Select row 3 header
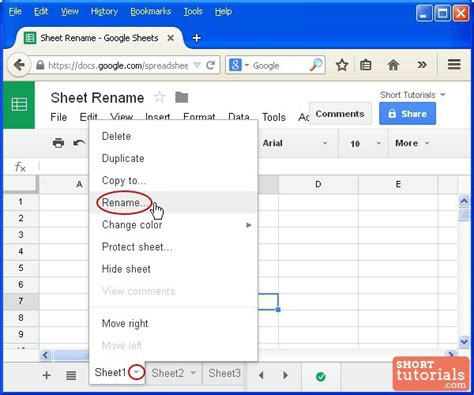 pyautogui.click(x=21, y=235)
